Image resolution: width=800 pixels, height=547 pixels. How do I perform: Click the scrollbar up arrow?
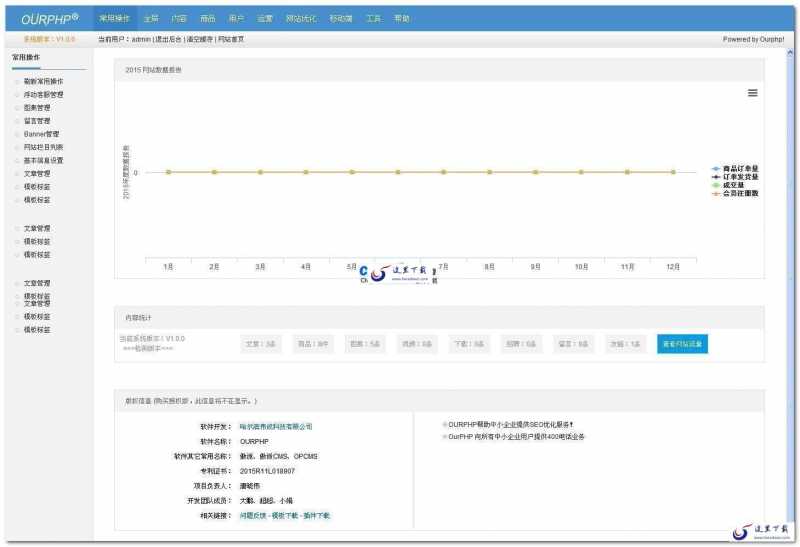(x=790, y=53)
